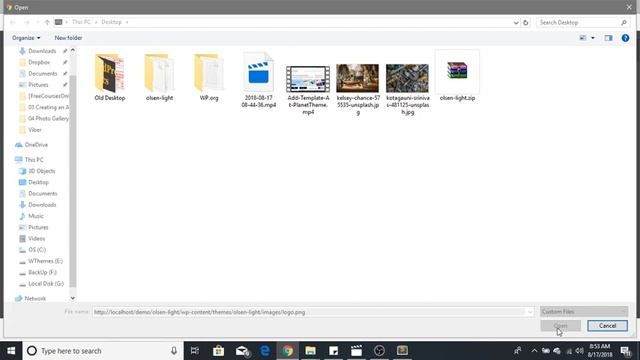Viewport: 640px width, 360px height.
Task: Select the WP.org folder
Action: click(209, 77)
